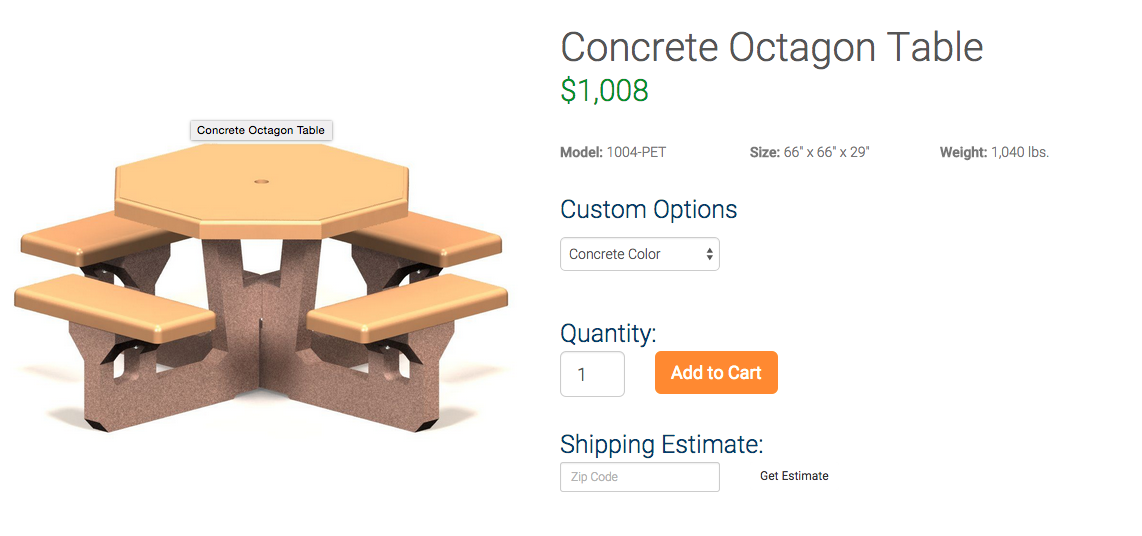Click the Size 66" x 66" x 29" specification
The height and width of the screenshot is (536, 1142).
tap(810, 153)
